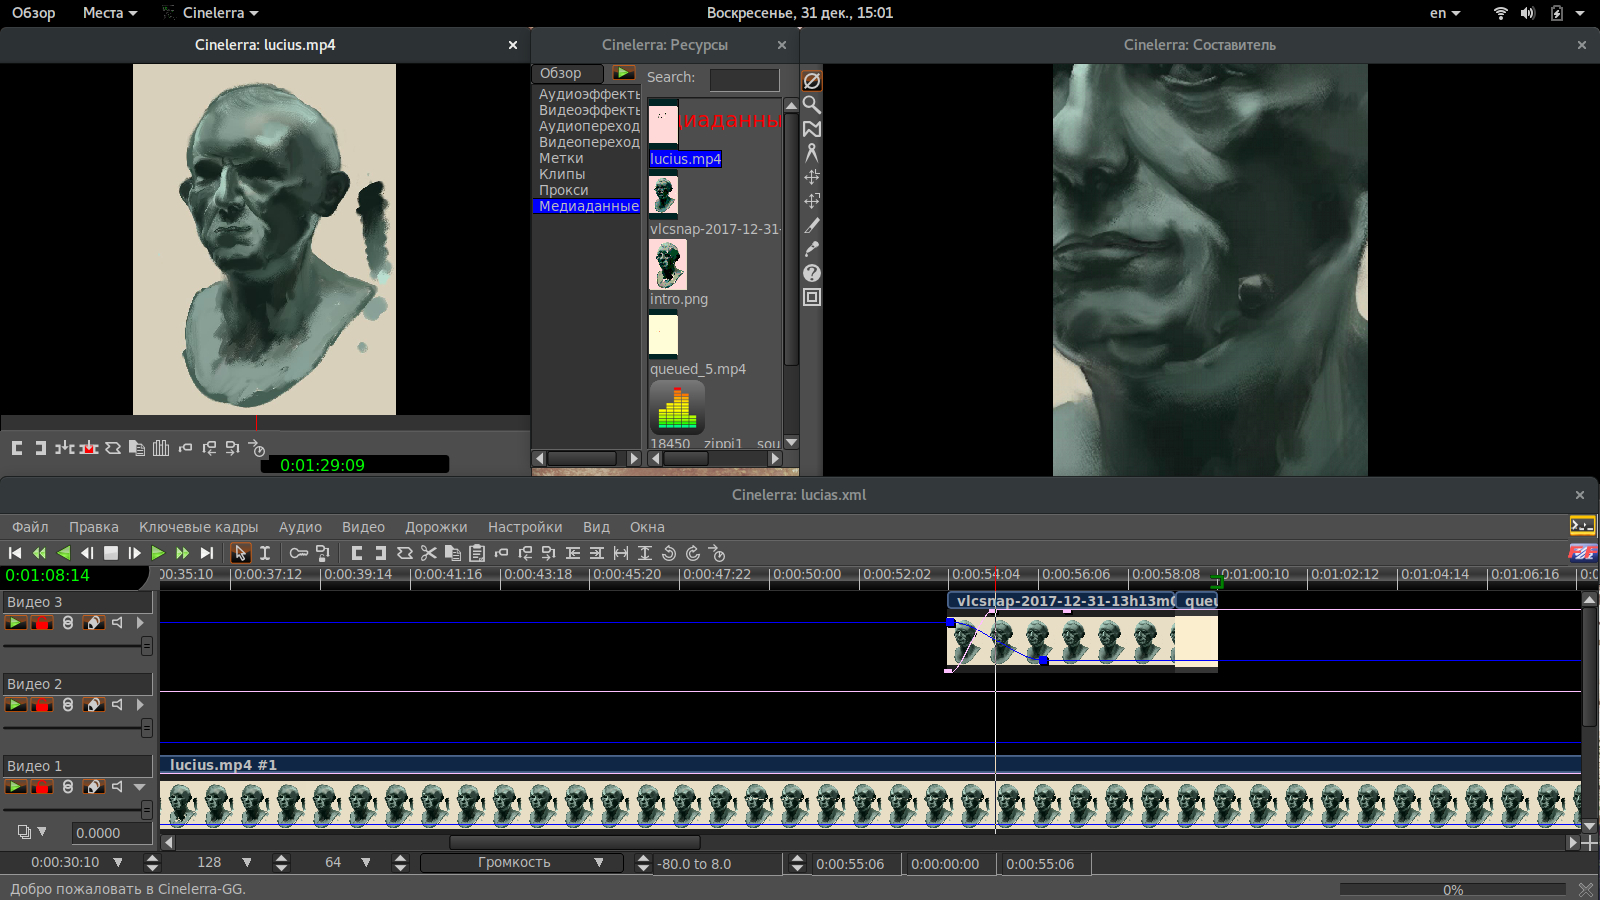Expand the Видео 2 track controls
Screen dimensions: 1600x900
(x=140, y=705)
